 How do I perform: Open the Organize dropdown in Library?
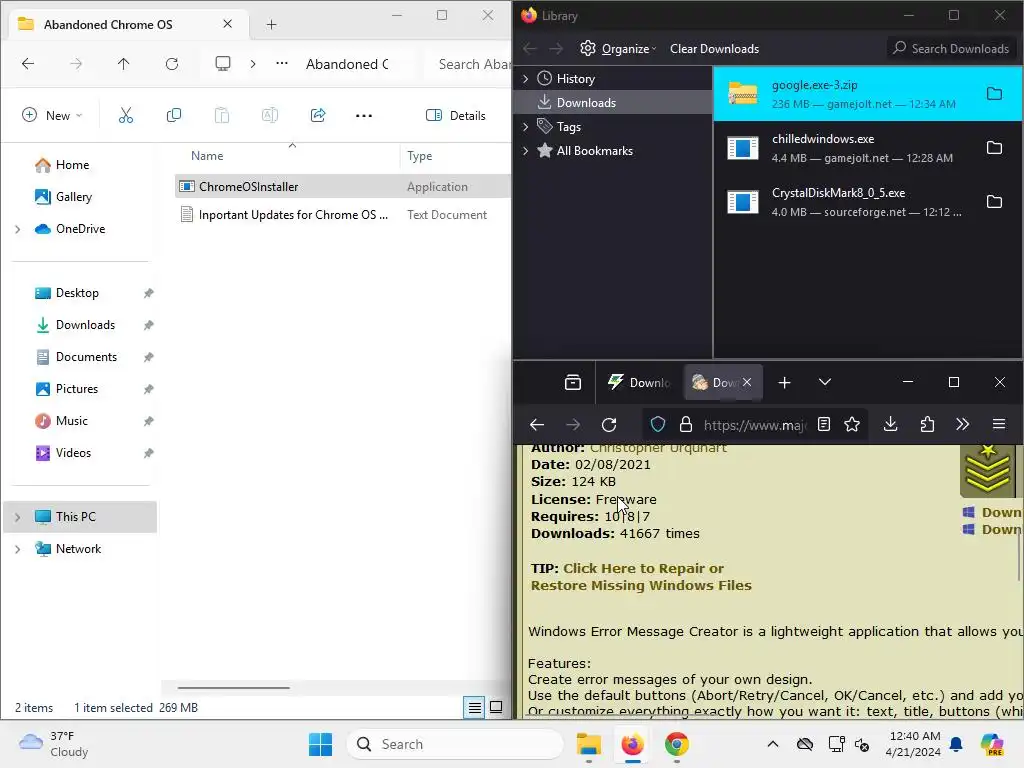(618, 49)
